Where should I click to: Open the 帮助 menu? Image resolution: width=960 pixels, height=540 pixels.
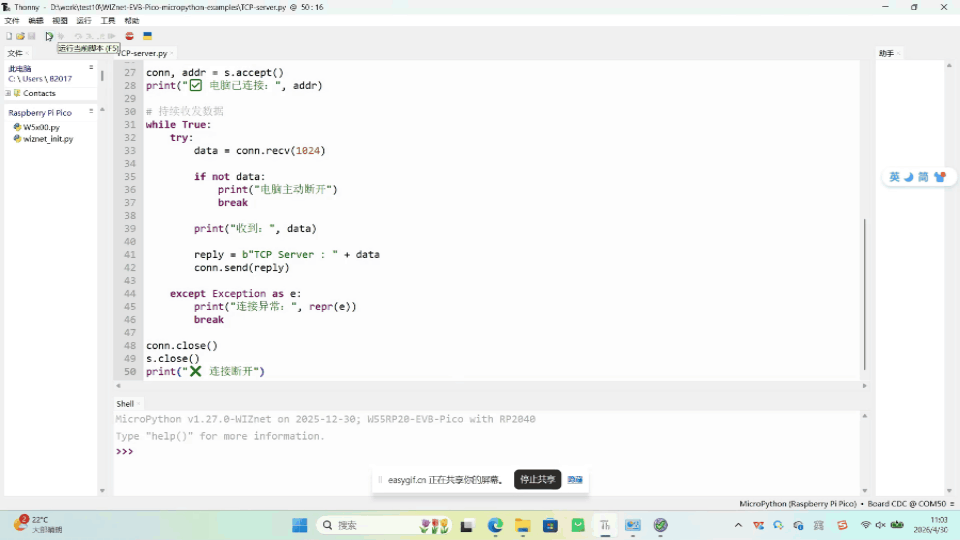tap(132, 21)
